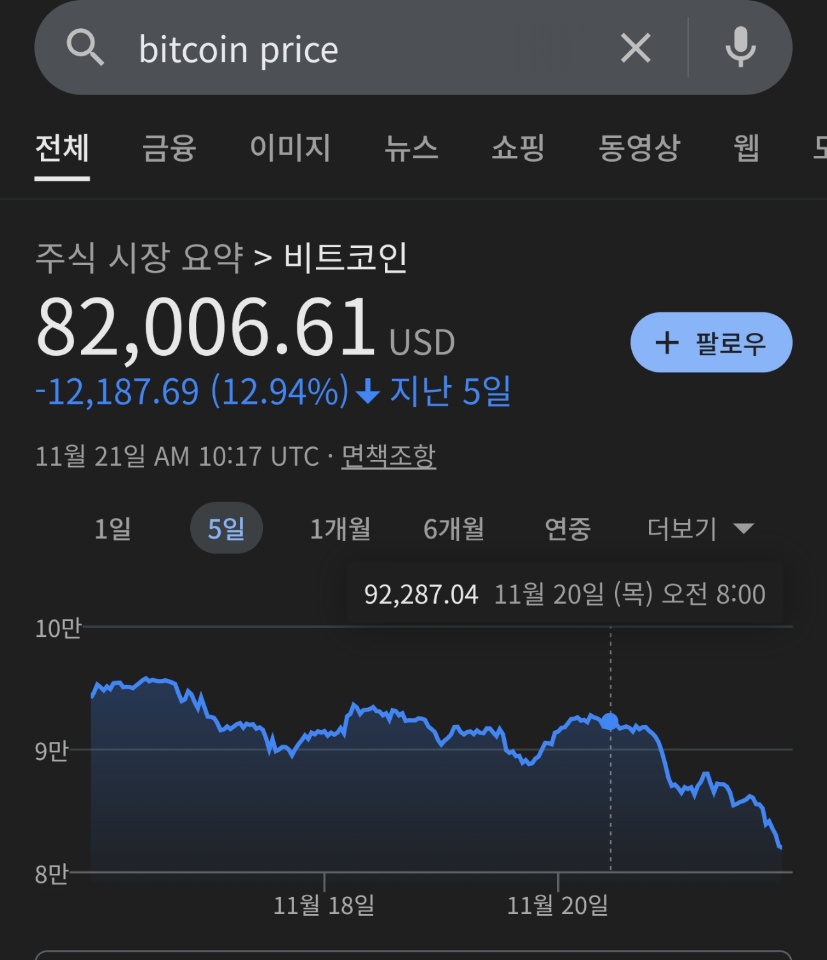Image resolution: width=827 pixels, height=960 pixels.
Task: Open the 면책조항 disclaimer link
Action: (x=388, y=457)
